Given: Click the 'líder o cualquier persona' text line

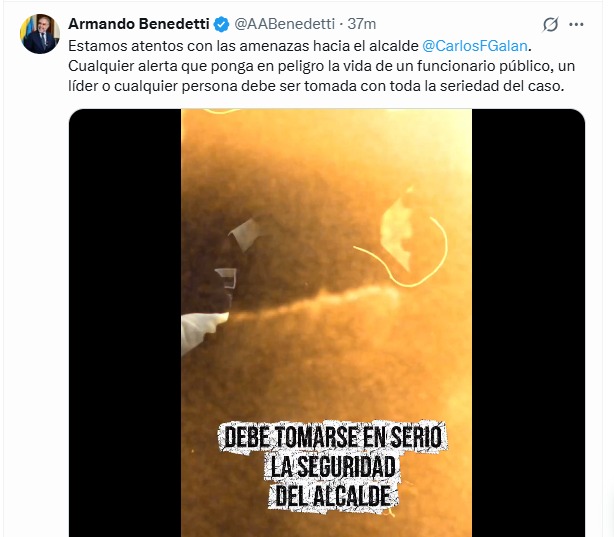Looking at the screenshot, I should coord(316,86).
